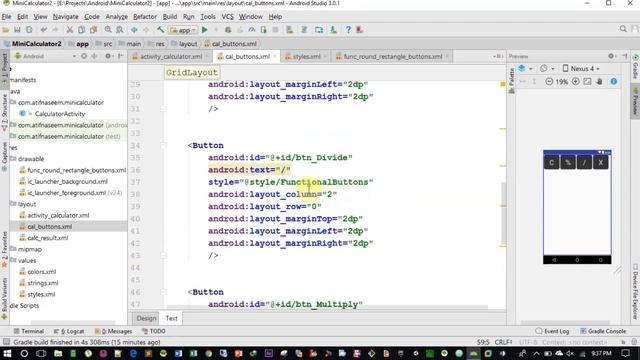Click the Debug bug toolbar icon

[x=228, y=30]
